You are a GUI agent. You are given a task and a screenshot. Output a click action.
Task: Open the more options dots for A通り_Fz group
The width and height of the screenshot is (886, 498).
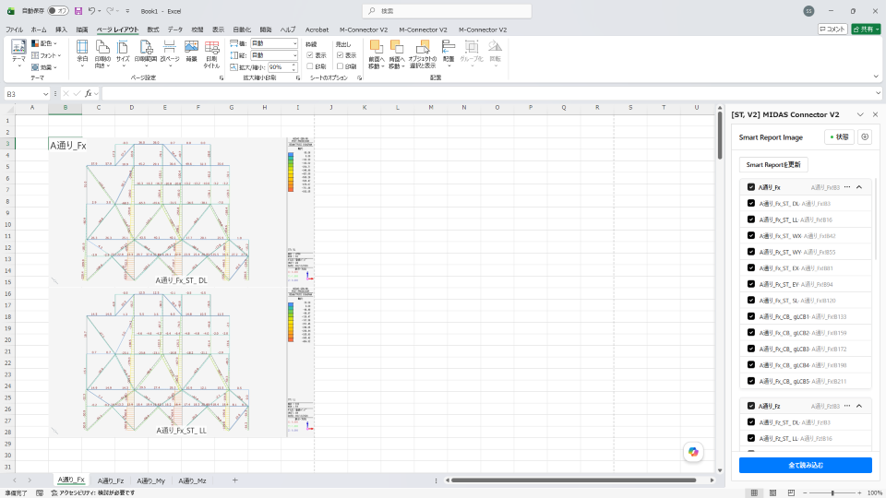(847, 406)
